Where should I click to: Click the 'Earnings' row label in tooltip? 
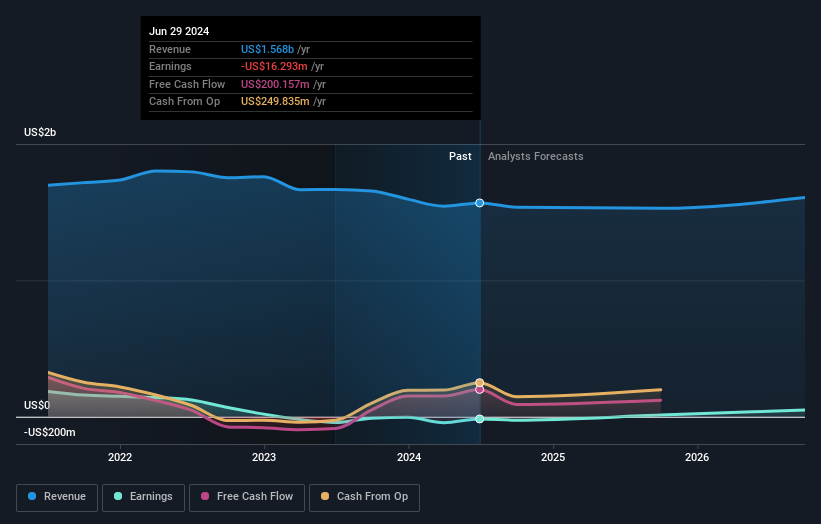pyautogui.click(x=170, y=66)
